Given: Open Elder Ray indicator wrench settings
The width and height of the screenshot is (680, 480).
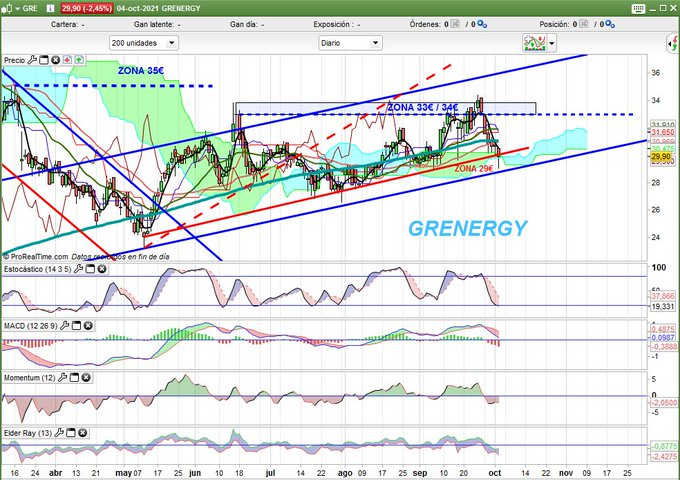Looking at the screenshot, I should pyautogui.click(x=59, y=433).
